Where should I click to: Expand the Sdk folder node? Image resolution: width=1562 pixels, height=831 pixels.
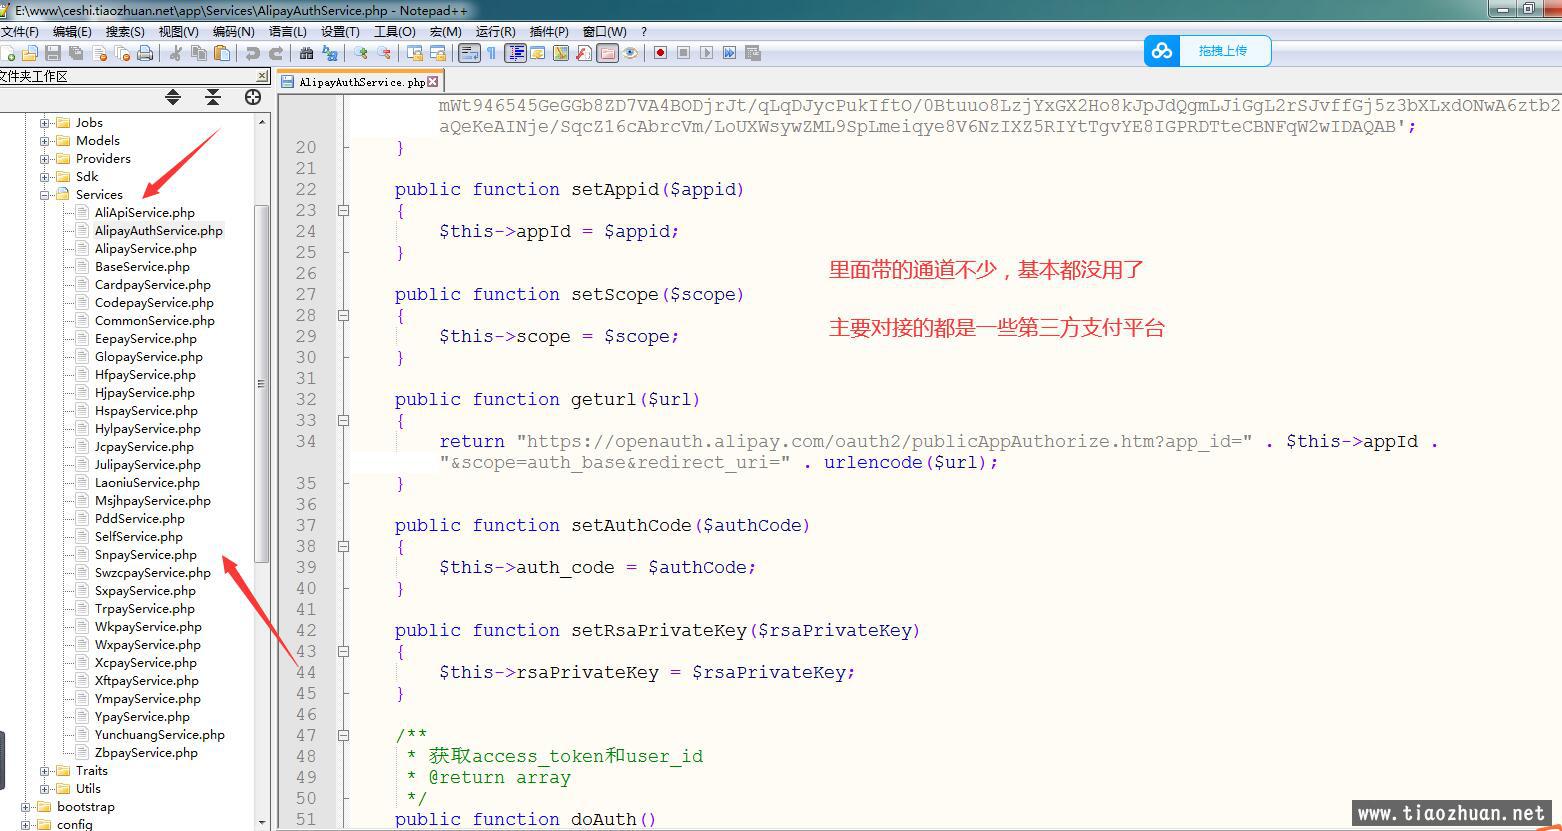coord(44,177)
